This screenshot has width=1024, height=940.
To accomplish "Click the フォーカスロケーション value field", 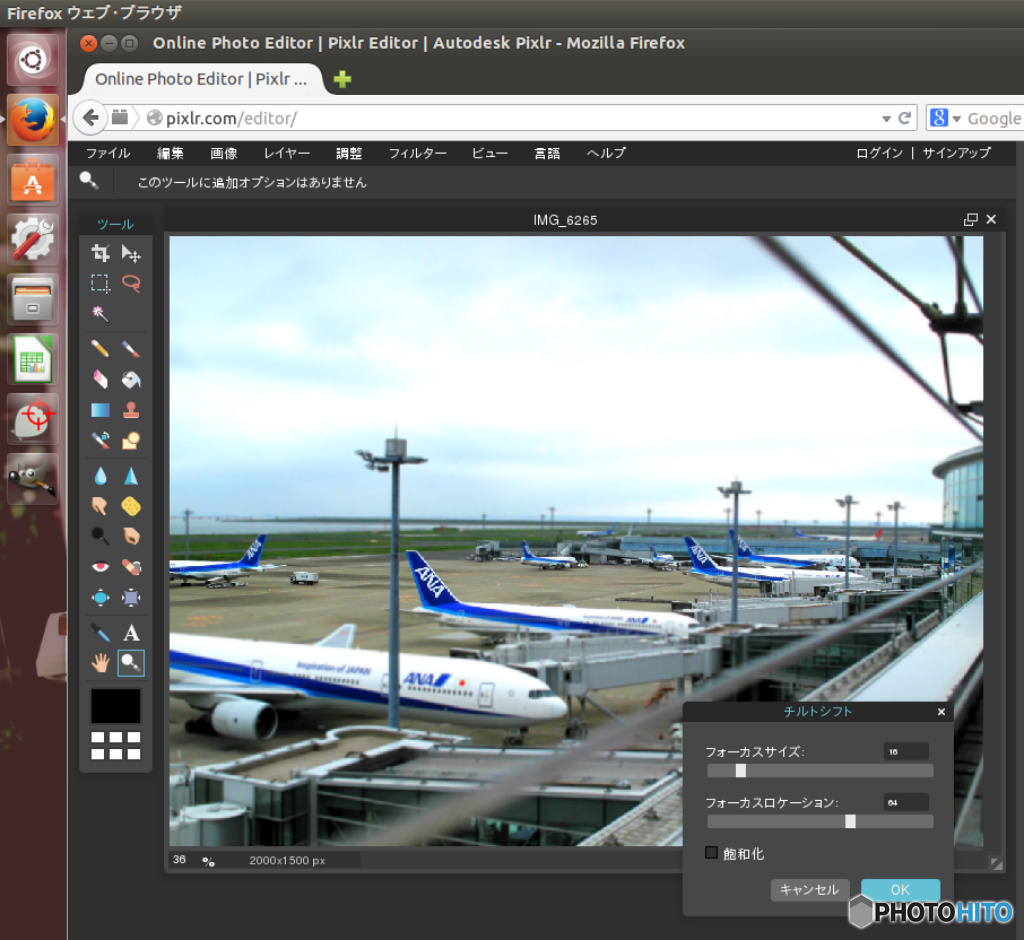I will tap(906, 802).
